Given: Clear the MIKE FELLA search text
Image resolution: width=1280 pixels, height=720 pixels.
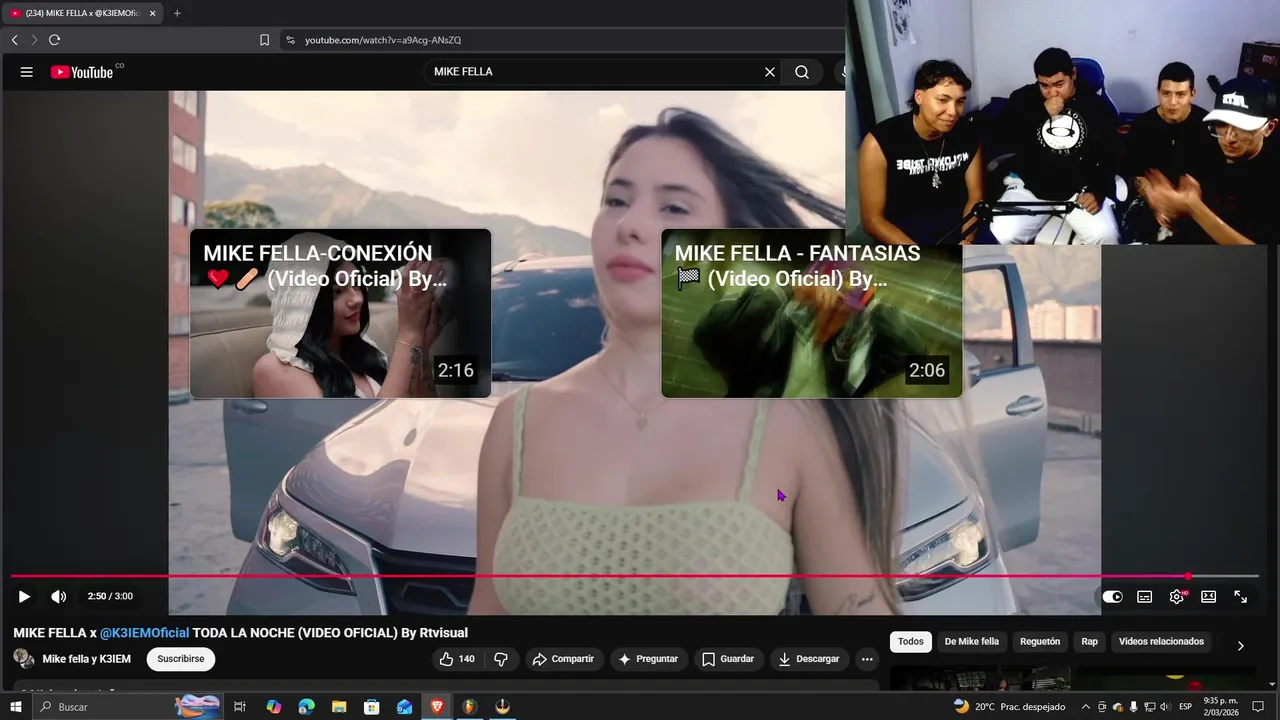Looking at the screenshot, I should [x=770, y=72].
